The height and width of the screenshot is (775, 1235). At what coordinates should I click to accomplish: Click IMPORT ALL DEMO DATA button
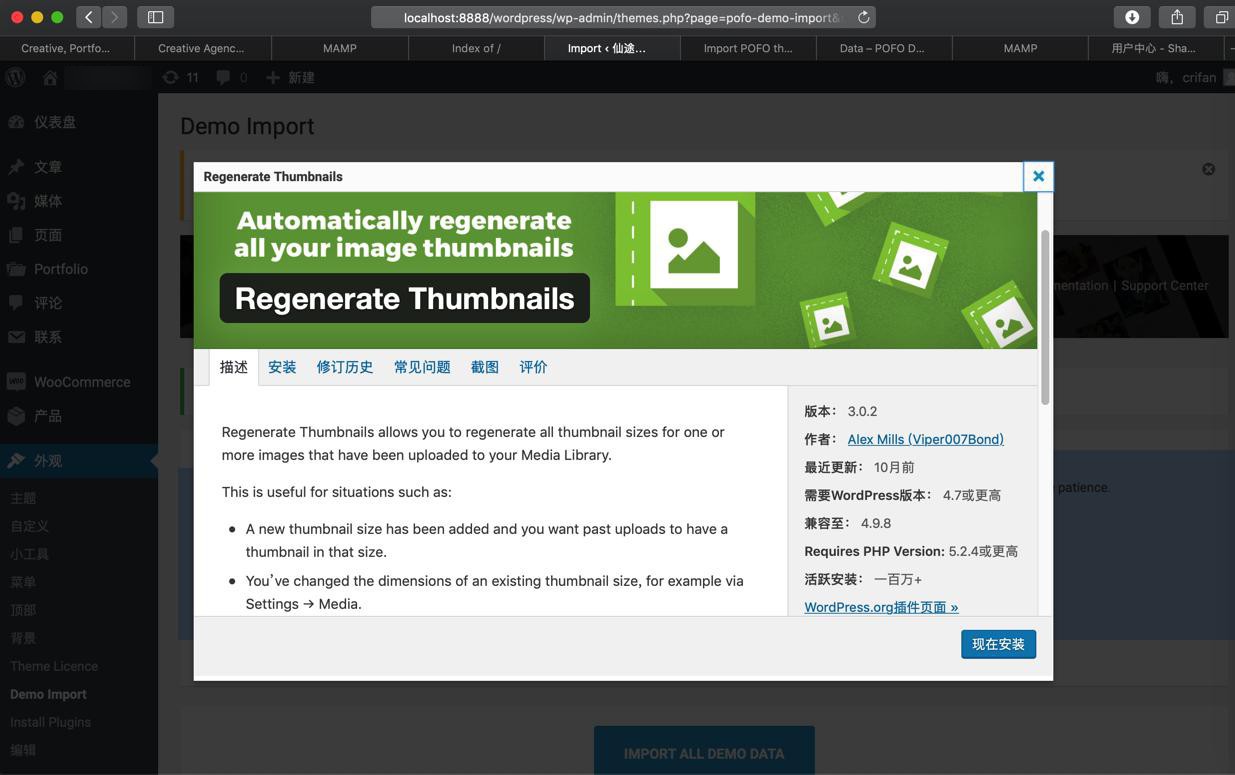click(704, 753)
